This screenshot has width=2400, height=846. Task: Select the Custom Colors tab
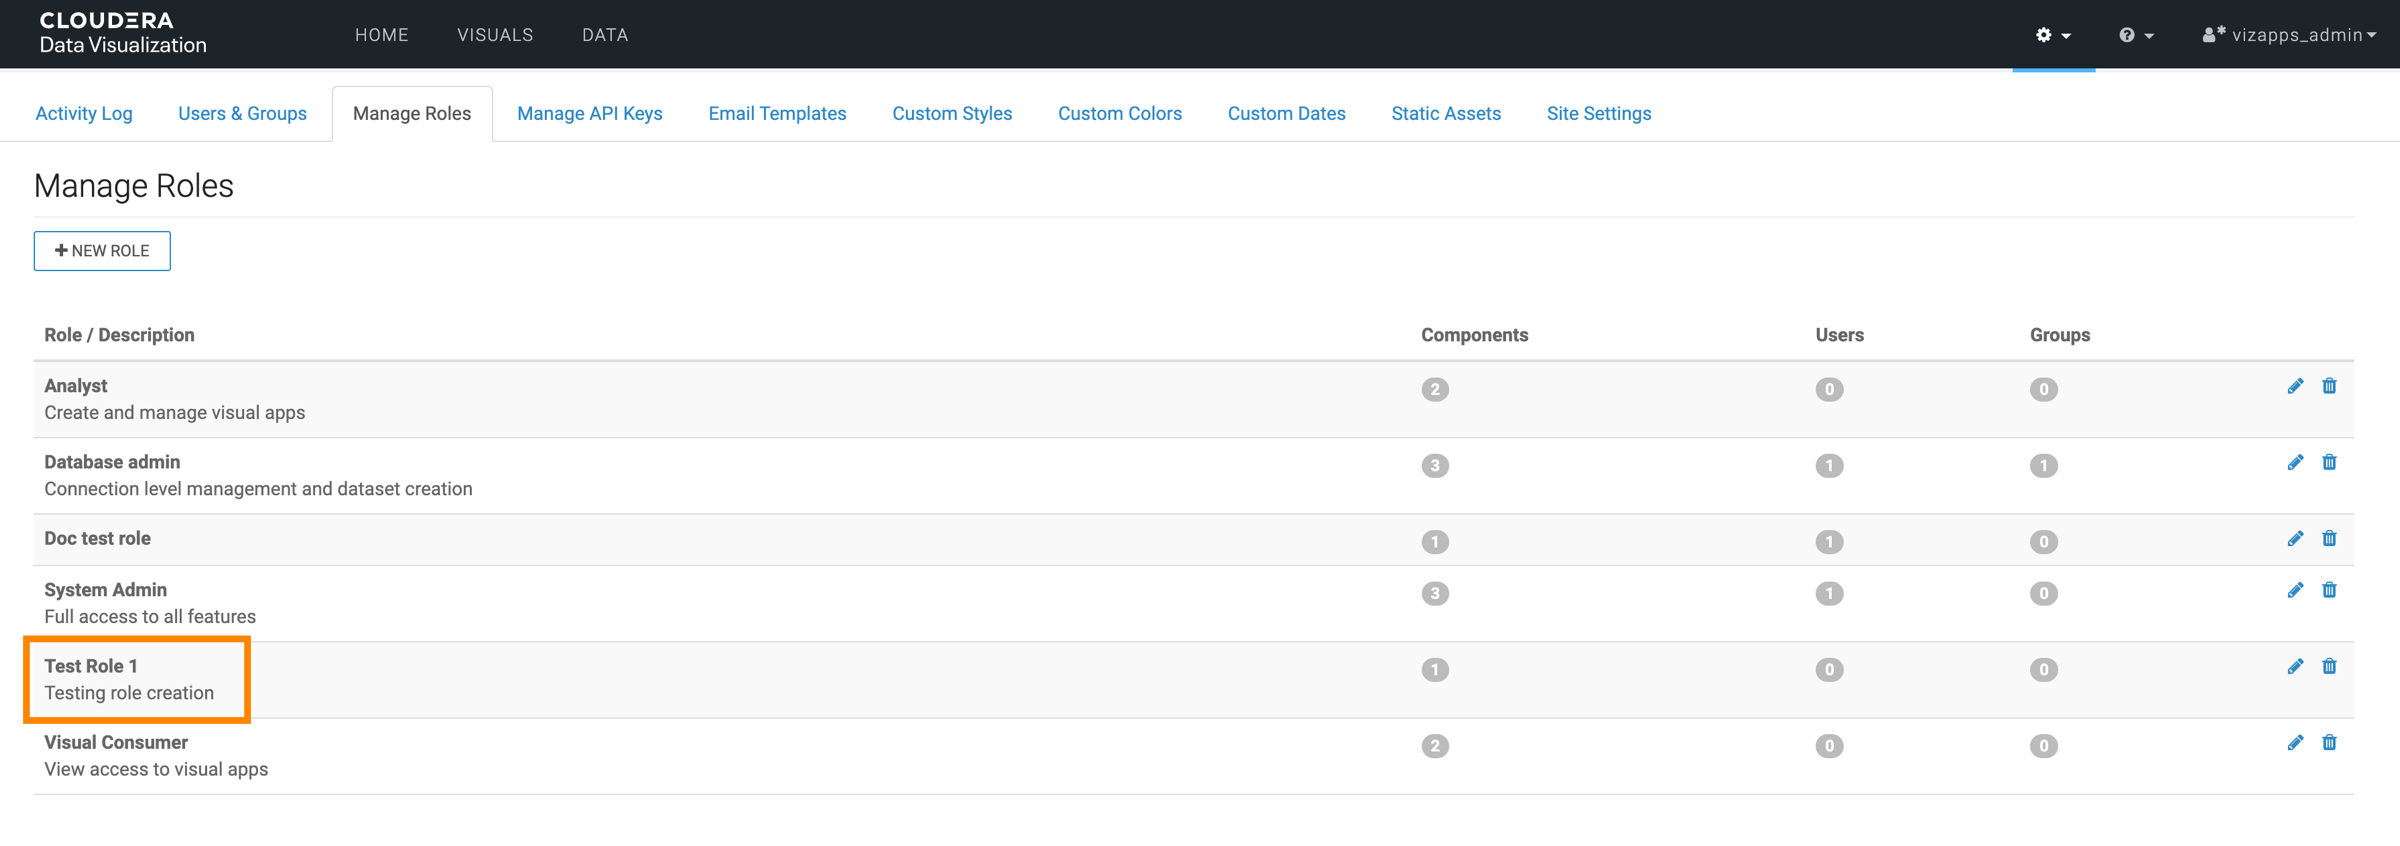[1119, 114]
